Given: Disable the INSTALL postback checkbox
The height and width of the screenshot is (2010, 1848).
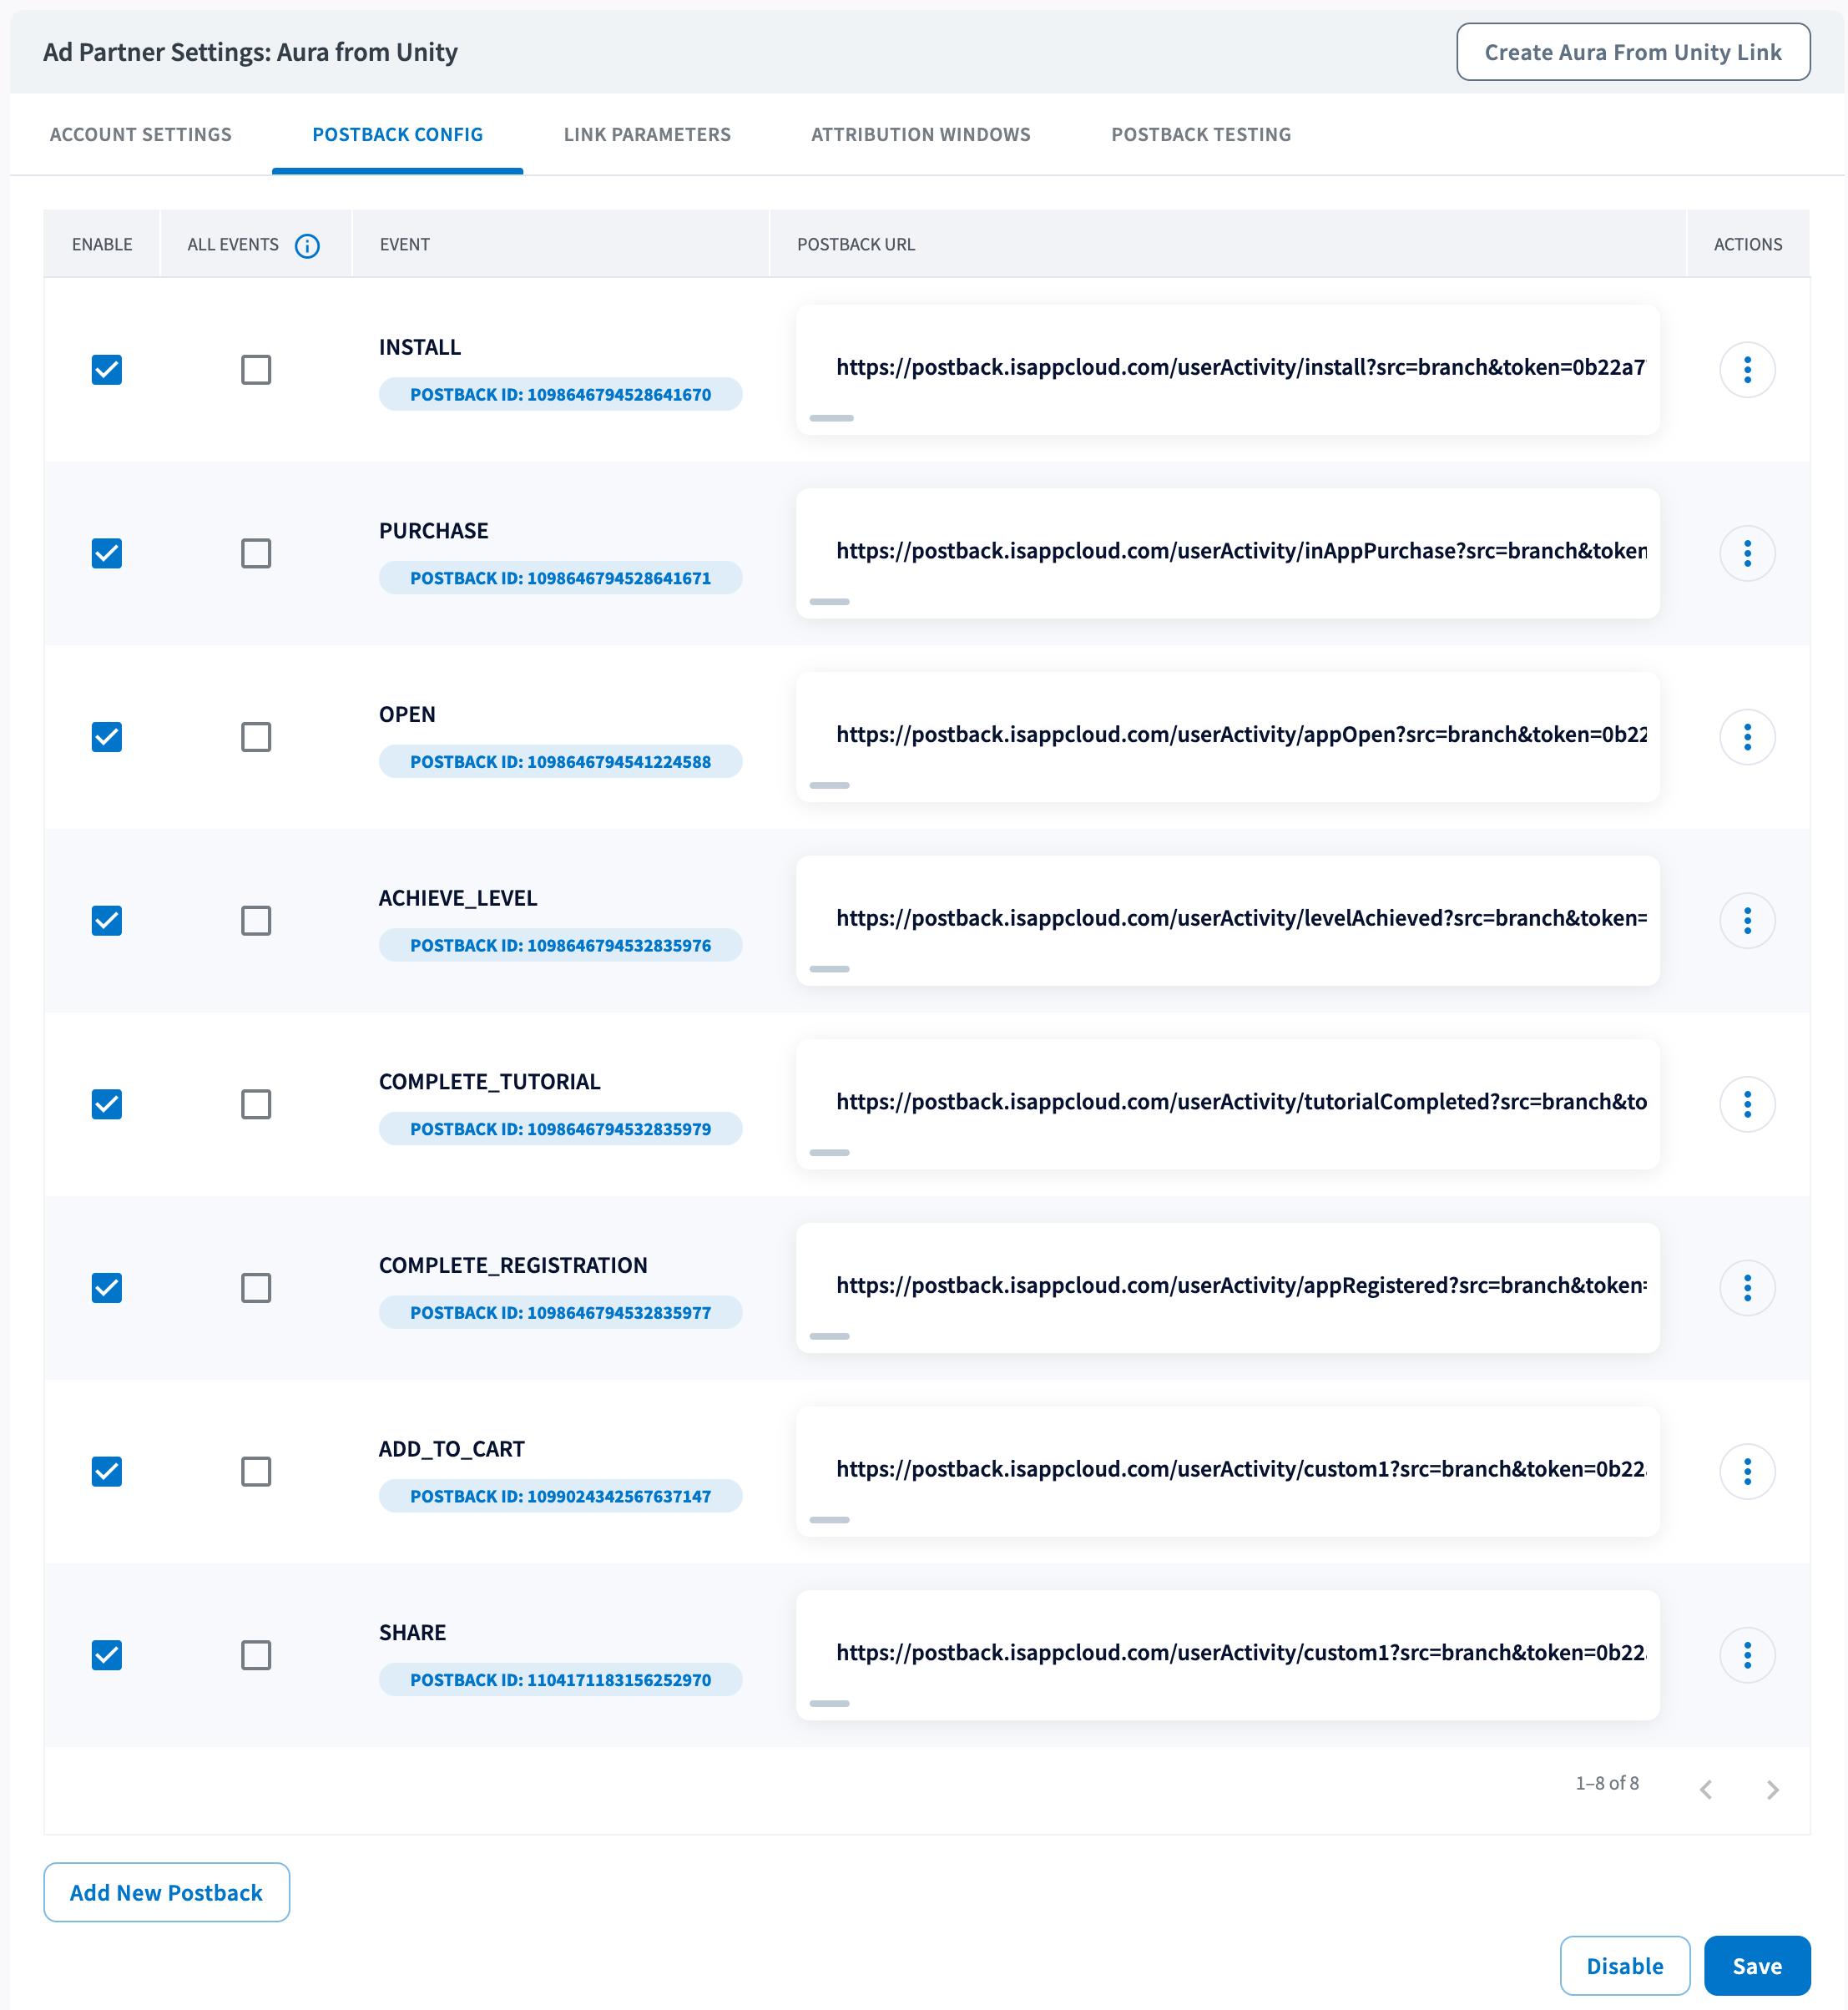Looking at the screenshot, I should (107, 370).
